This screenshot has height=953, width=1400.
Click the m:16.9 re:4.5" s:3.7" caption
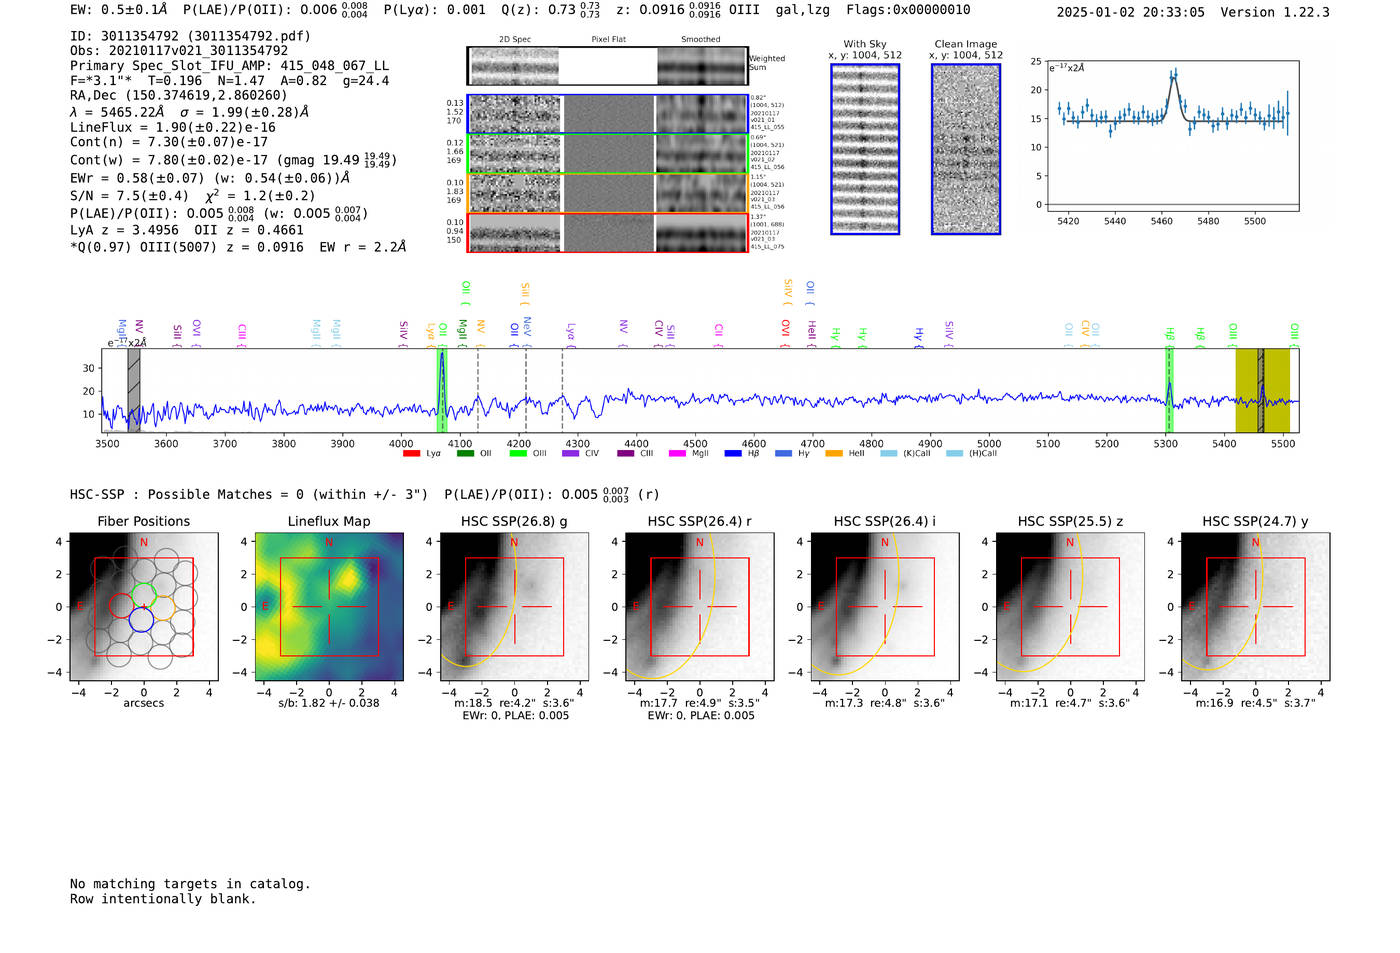[1256, 703]
